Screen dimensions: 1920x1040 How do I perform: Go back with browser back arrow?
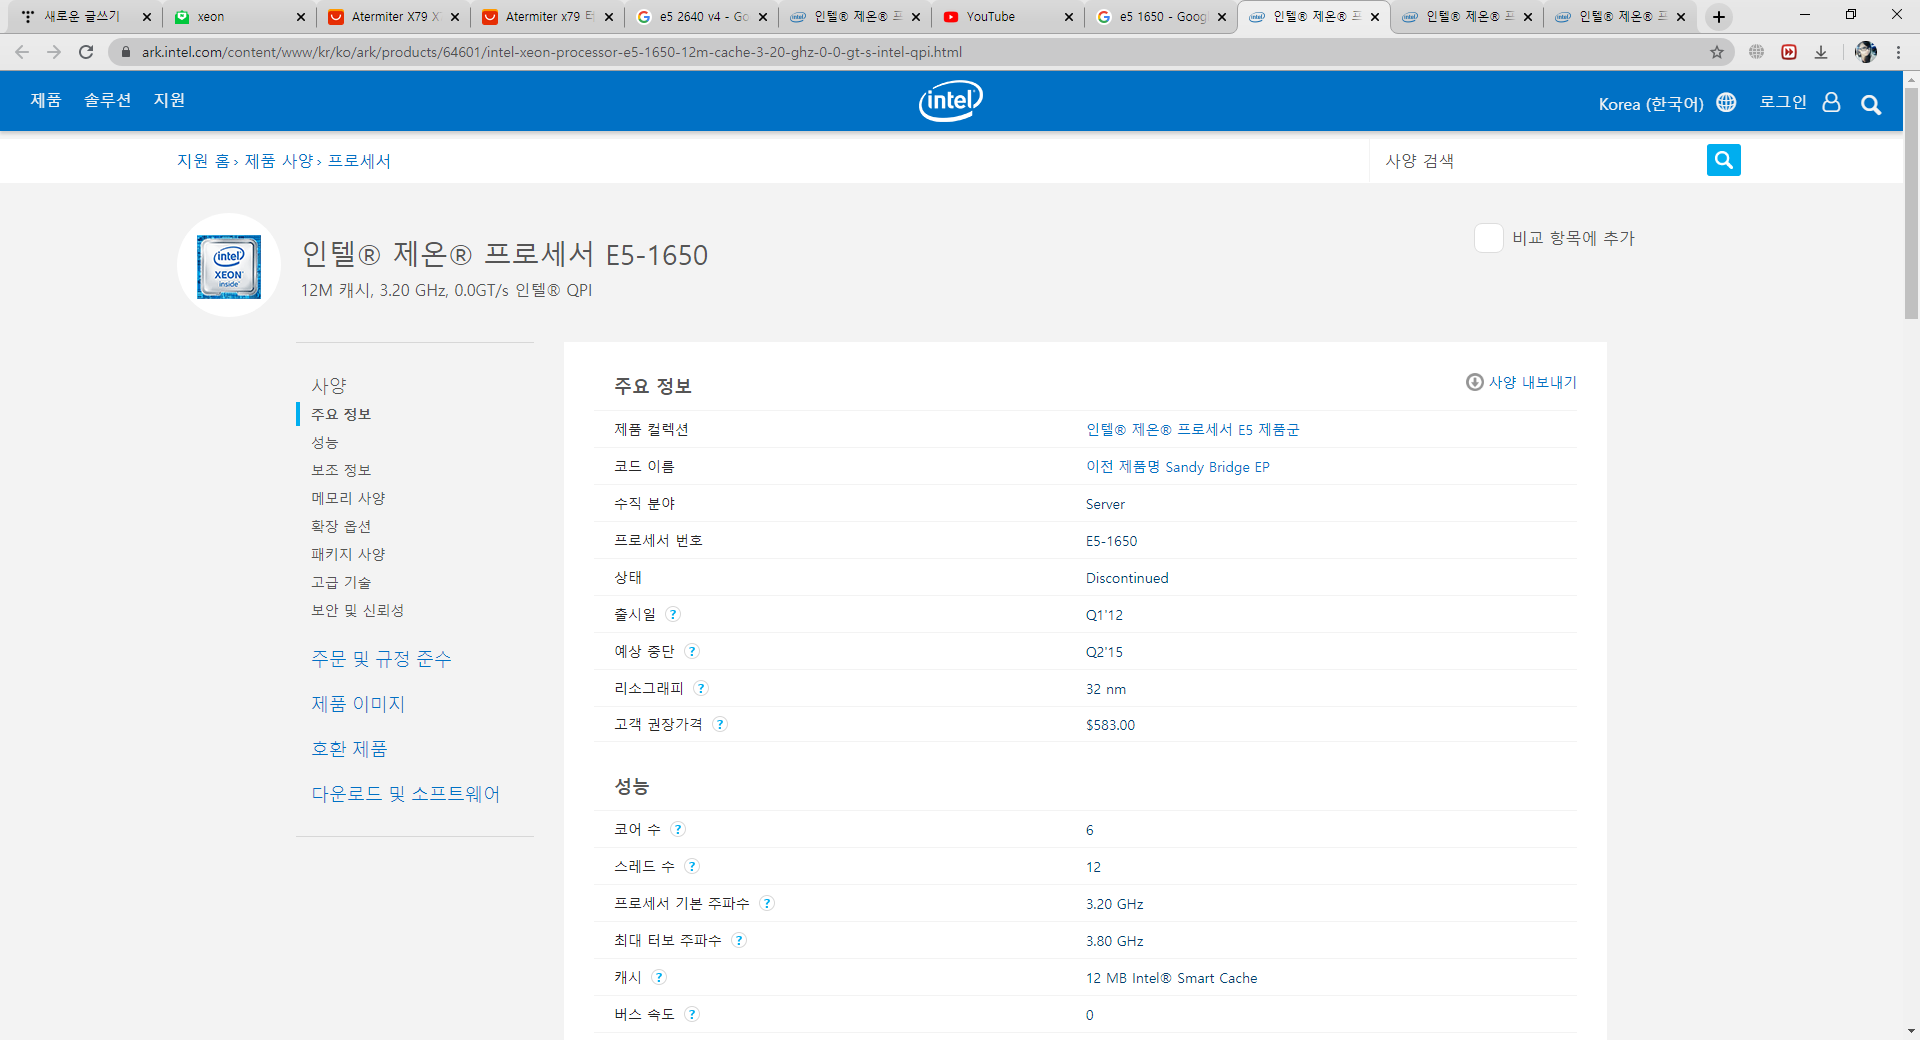coord(22,52)
